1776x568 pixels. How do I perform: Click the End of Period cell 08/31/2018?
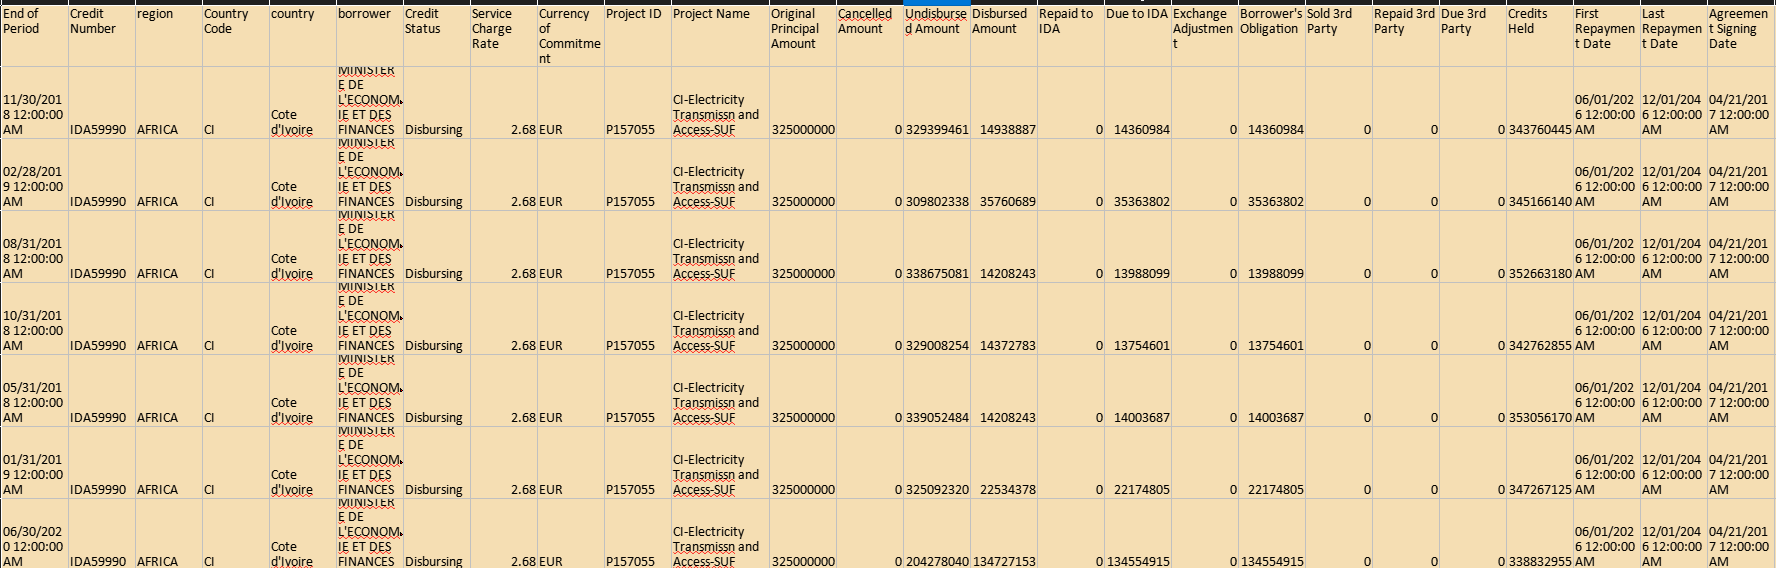(34, 247)
